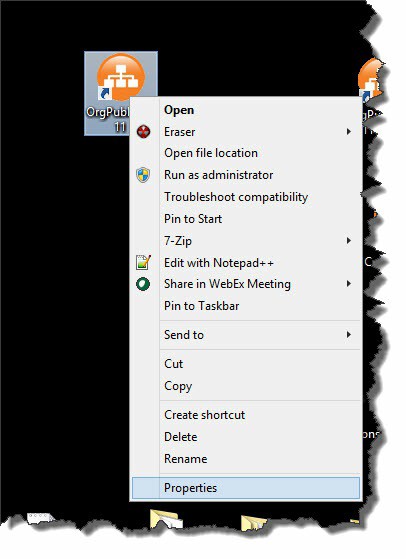Image resolution: width=406 pixels, height=559 pixels.
Task: Expand the Share in WebEx Meeting arrow
Action: pyautogui.click(x=349, y=284)
